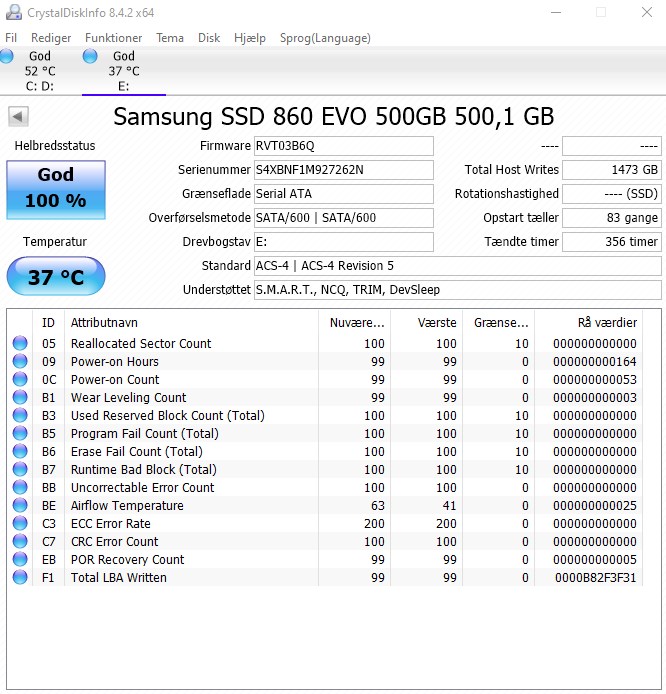Open the Fil menu
This screenshot has height=694, width=666.
[x=11, y=38]
